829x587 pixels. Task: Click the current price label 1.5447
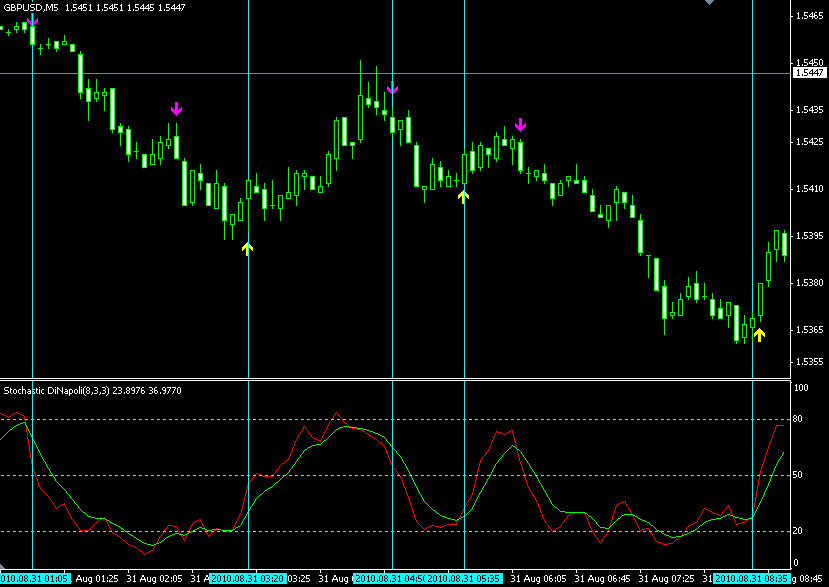(808, 73)
